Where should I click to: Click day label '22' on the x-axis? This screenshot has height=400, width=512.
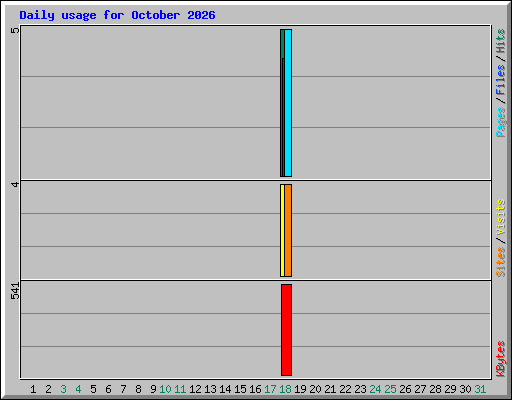pos(345,389)
